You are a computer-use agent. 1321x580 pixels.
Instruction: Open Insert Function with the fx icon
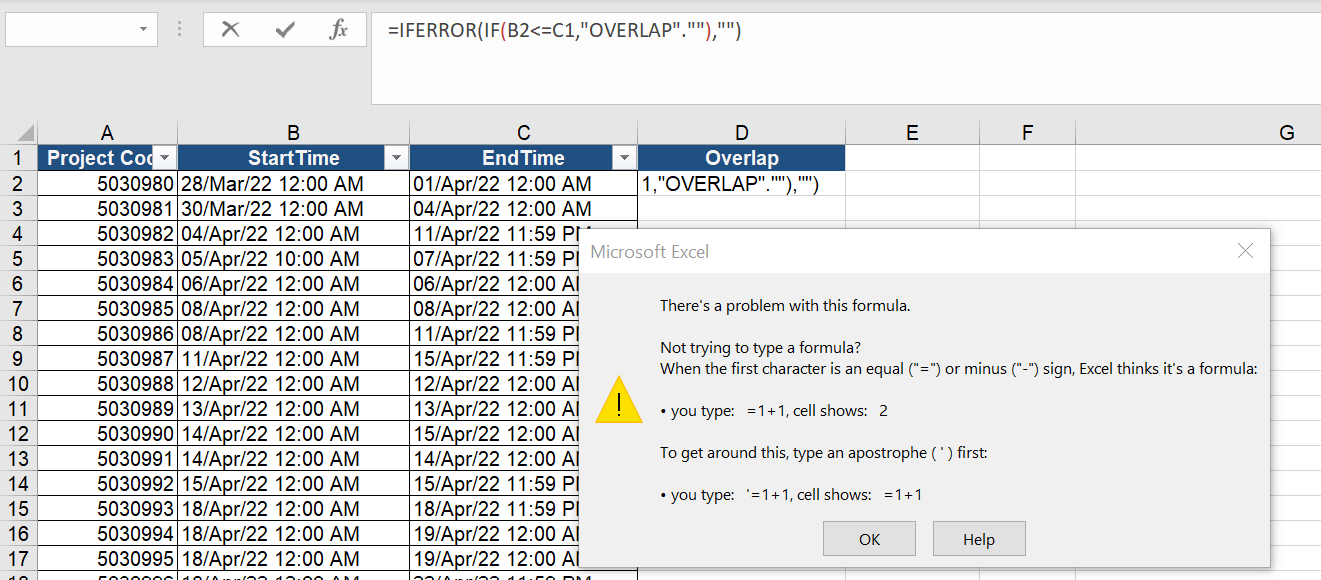pos(339,30)
